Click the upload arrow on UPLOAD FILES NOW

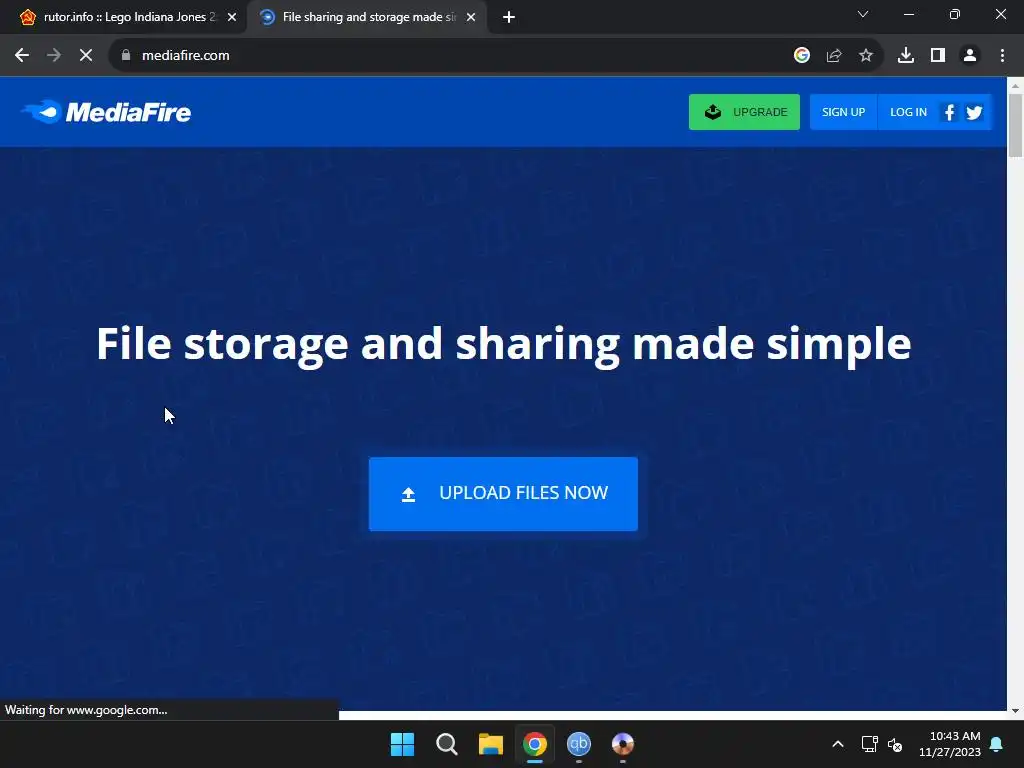point(408,494)
